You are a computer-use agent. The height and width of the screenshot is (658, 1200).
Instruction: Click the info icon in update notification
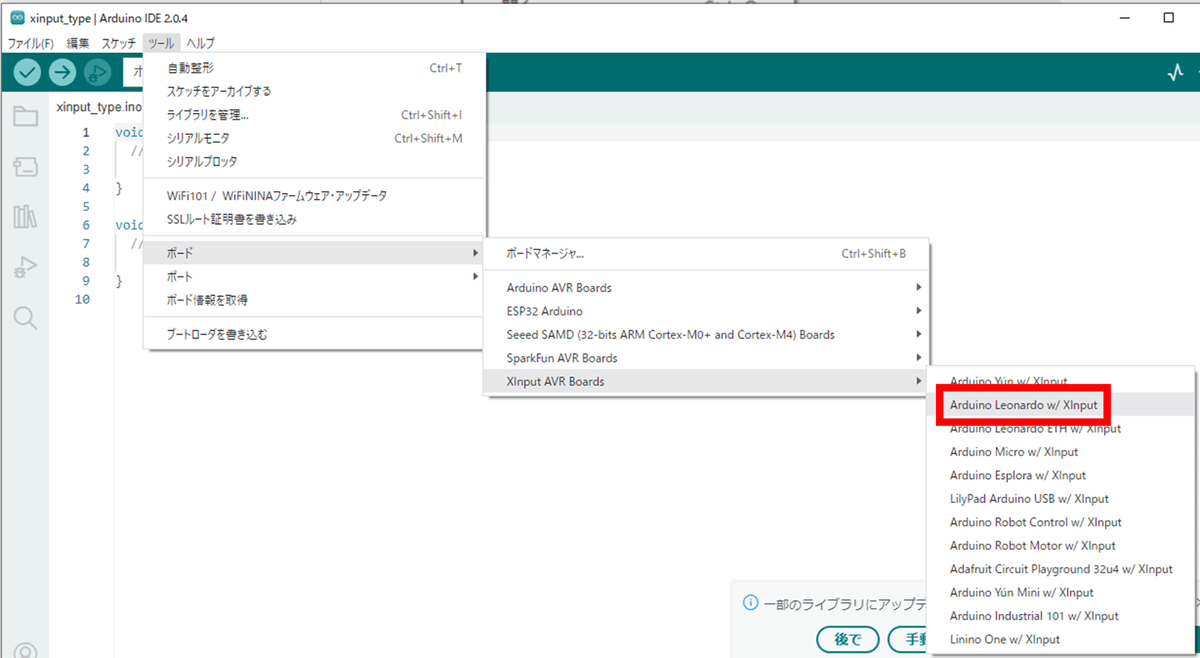tap(750, 603)
